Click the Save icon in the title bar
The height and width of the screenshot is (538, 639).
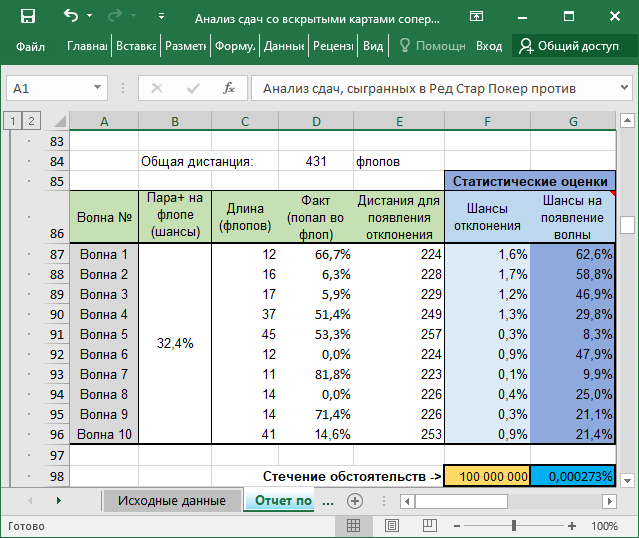pyautogui.click(x=27, y=16)
